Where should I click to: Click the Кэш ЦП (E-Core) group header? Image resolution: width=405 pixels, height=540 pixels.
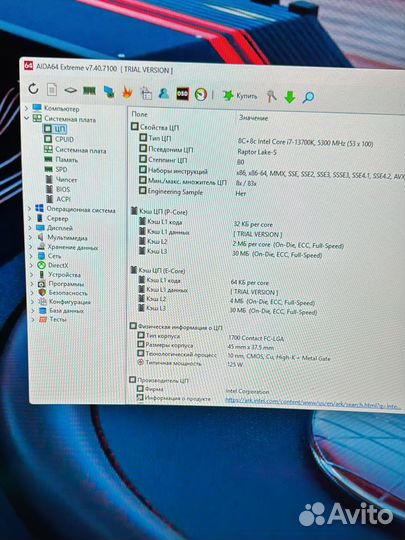tap(157, 270)
